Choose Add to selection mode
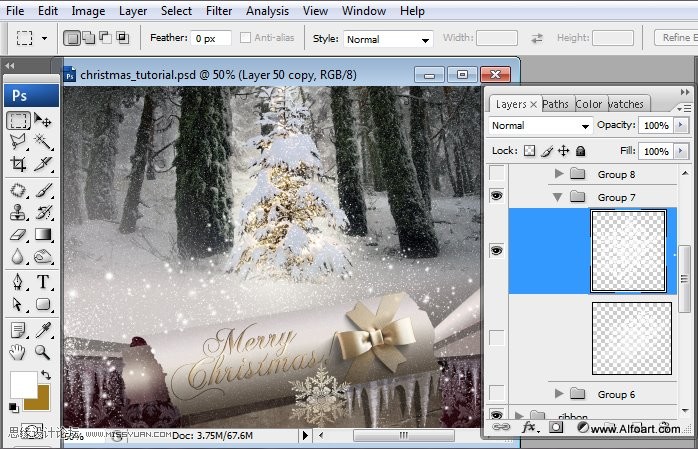 89,38
